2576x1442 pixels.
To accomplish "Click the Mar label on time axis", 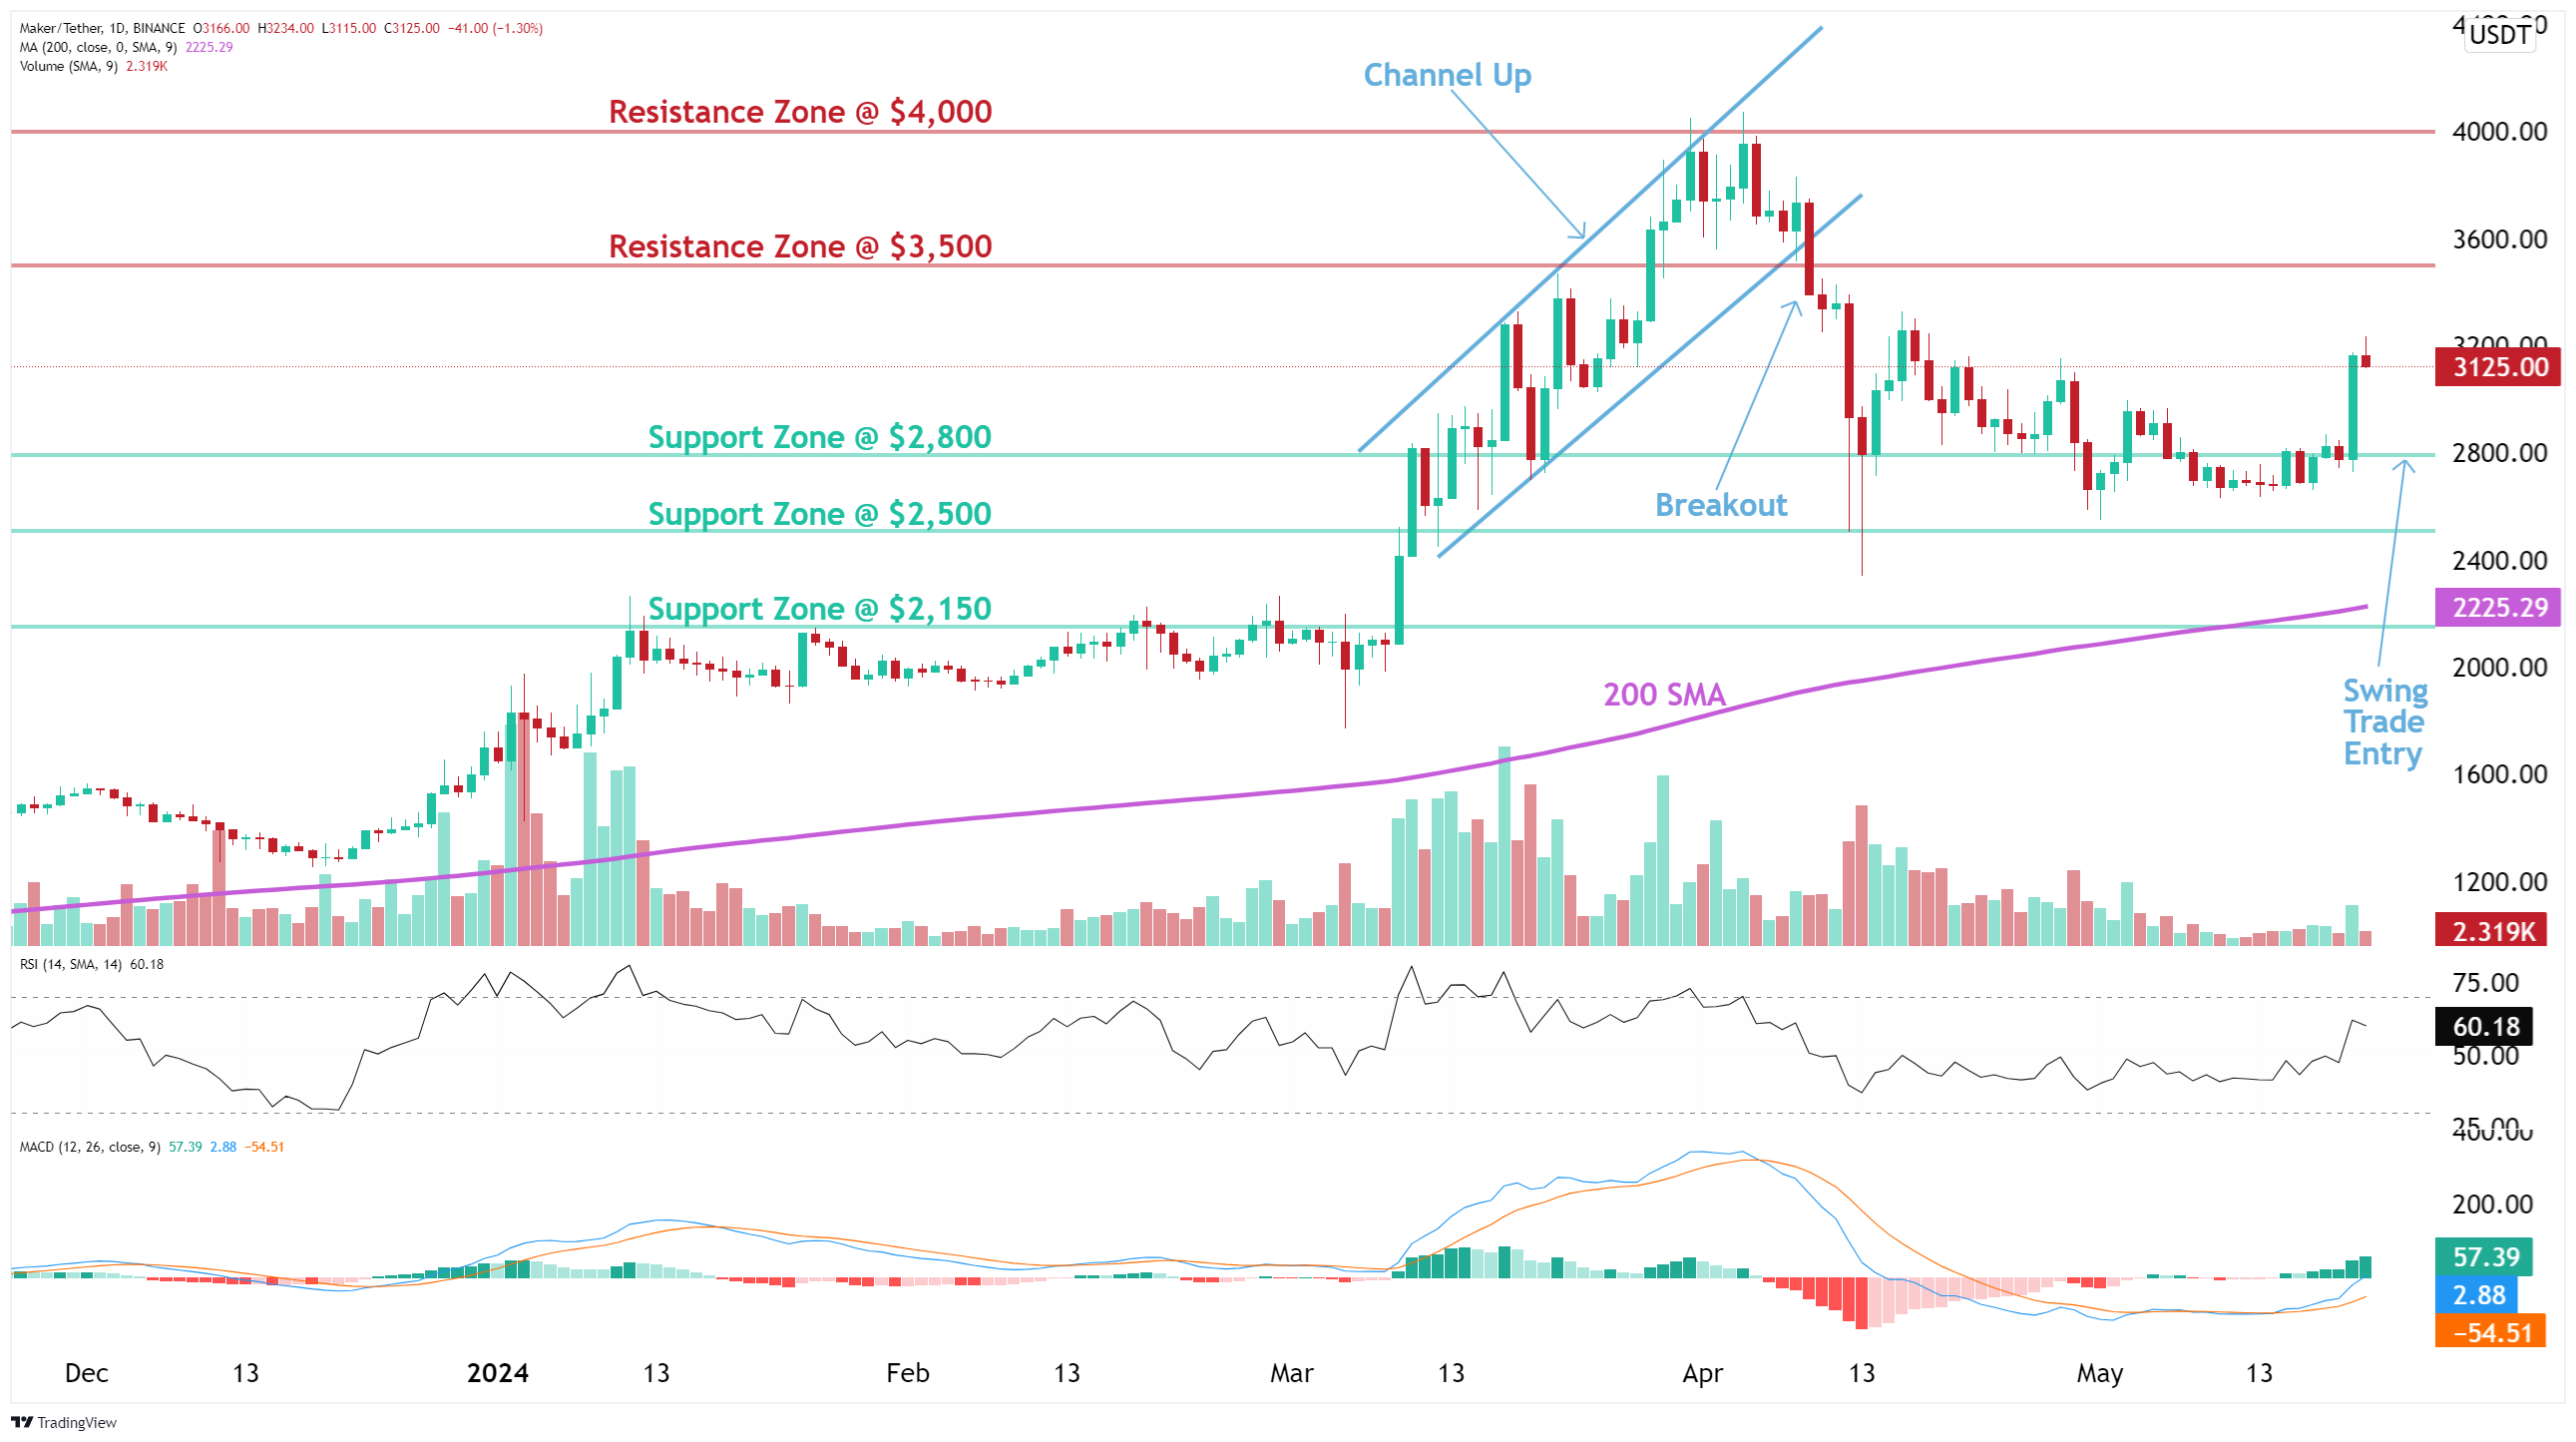I will [1291, 1373].
